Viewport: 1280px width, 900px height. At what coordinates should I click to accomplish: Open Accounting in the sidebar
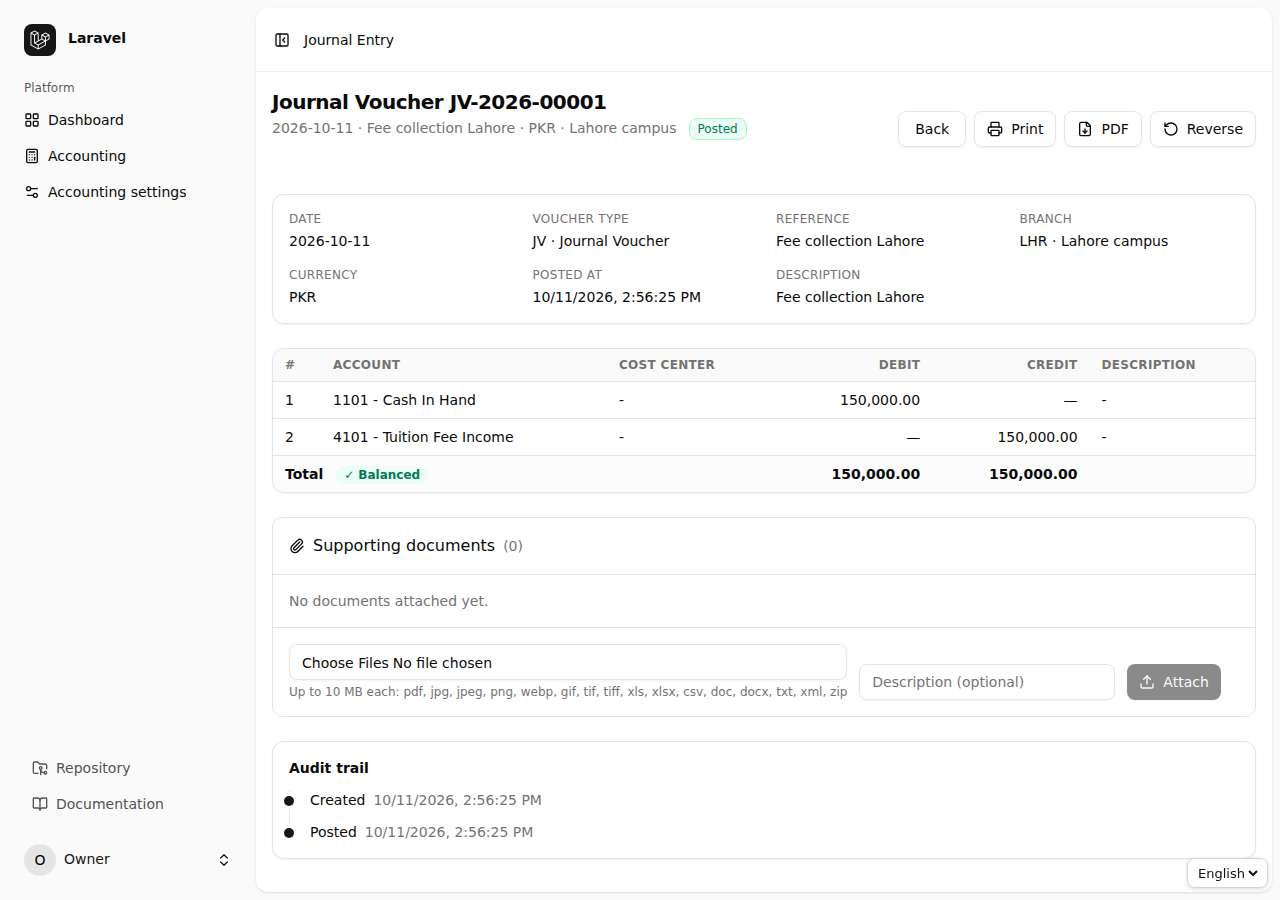[x=128, y=156]
